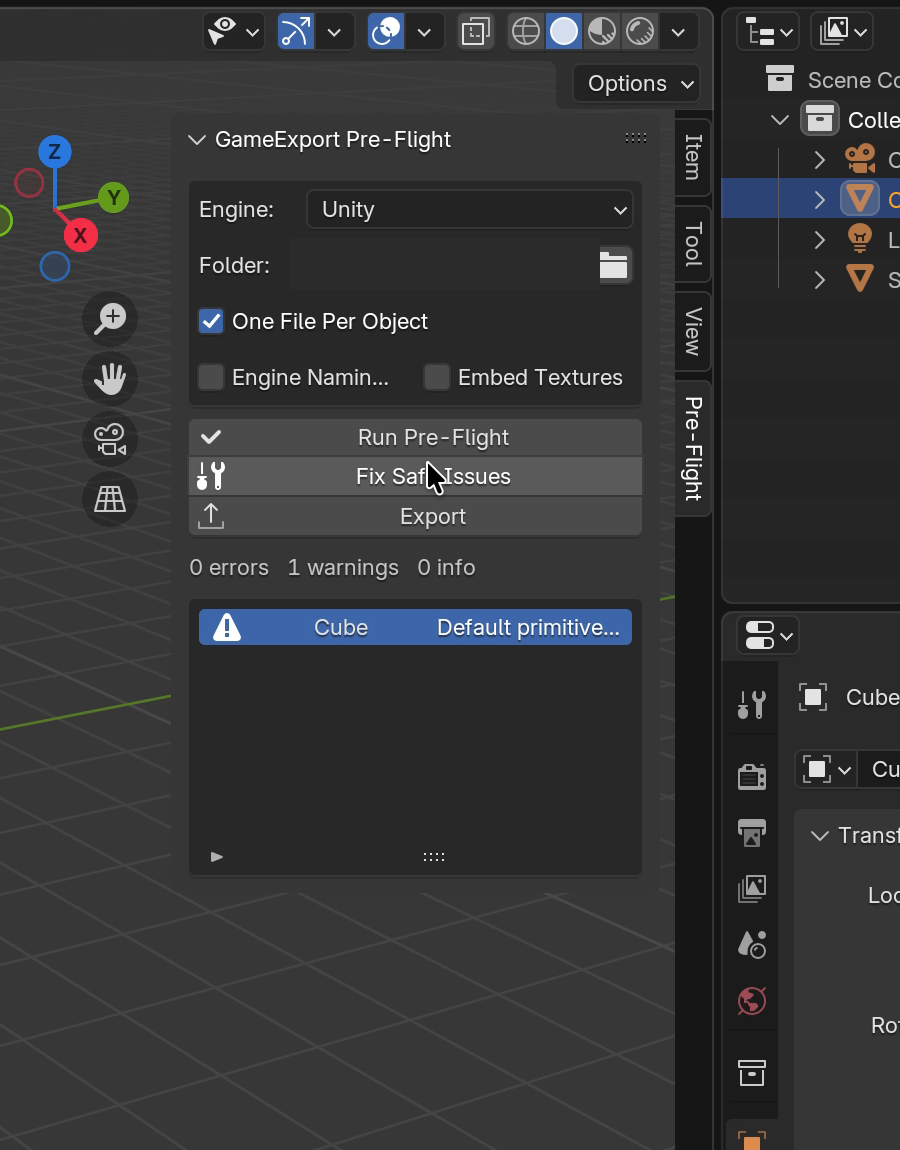
Task: Click the Y axis on navigation gizmo
Action: 114,197
